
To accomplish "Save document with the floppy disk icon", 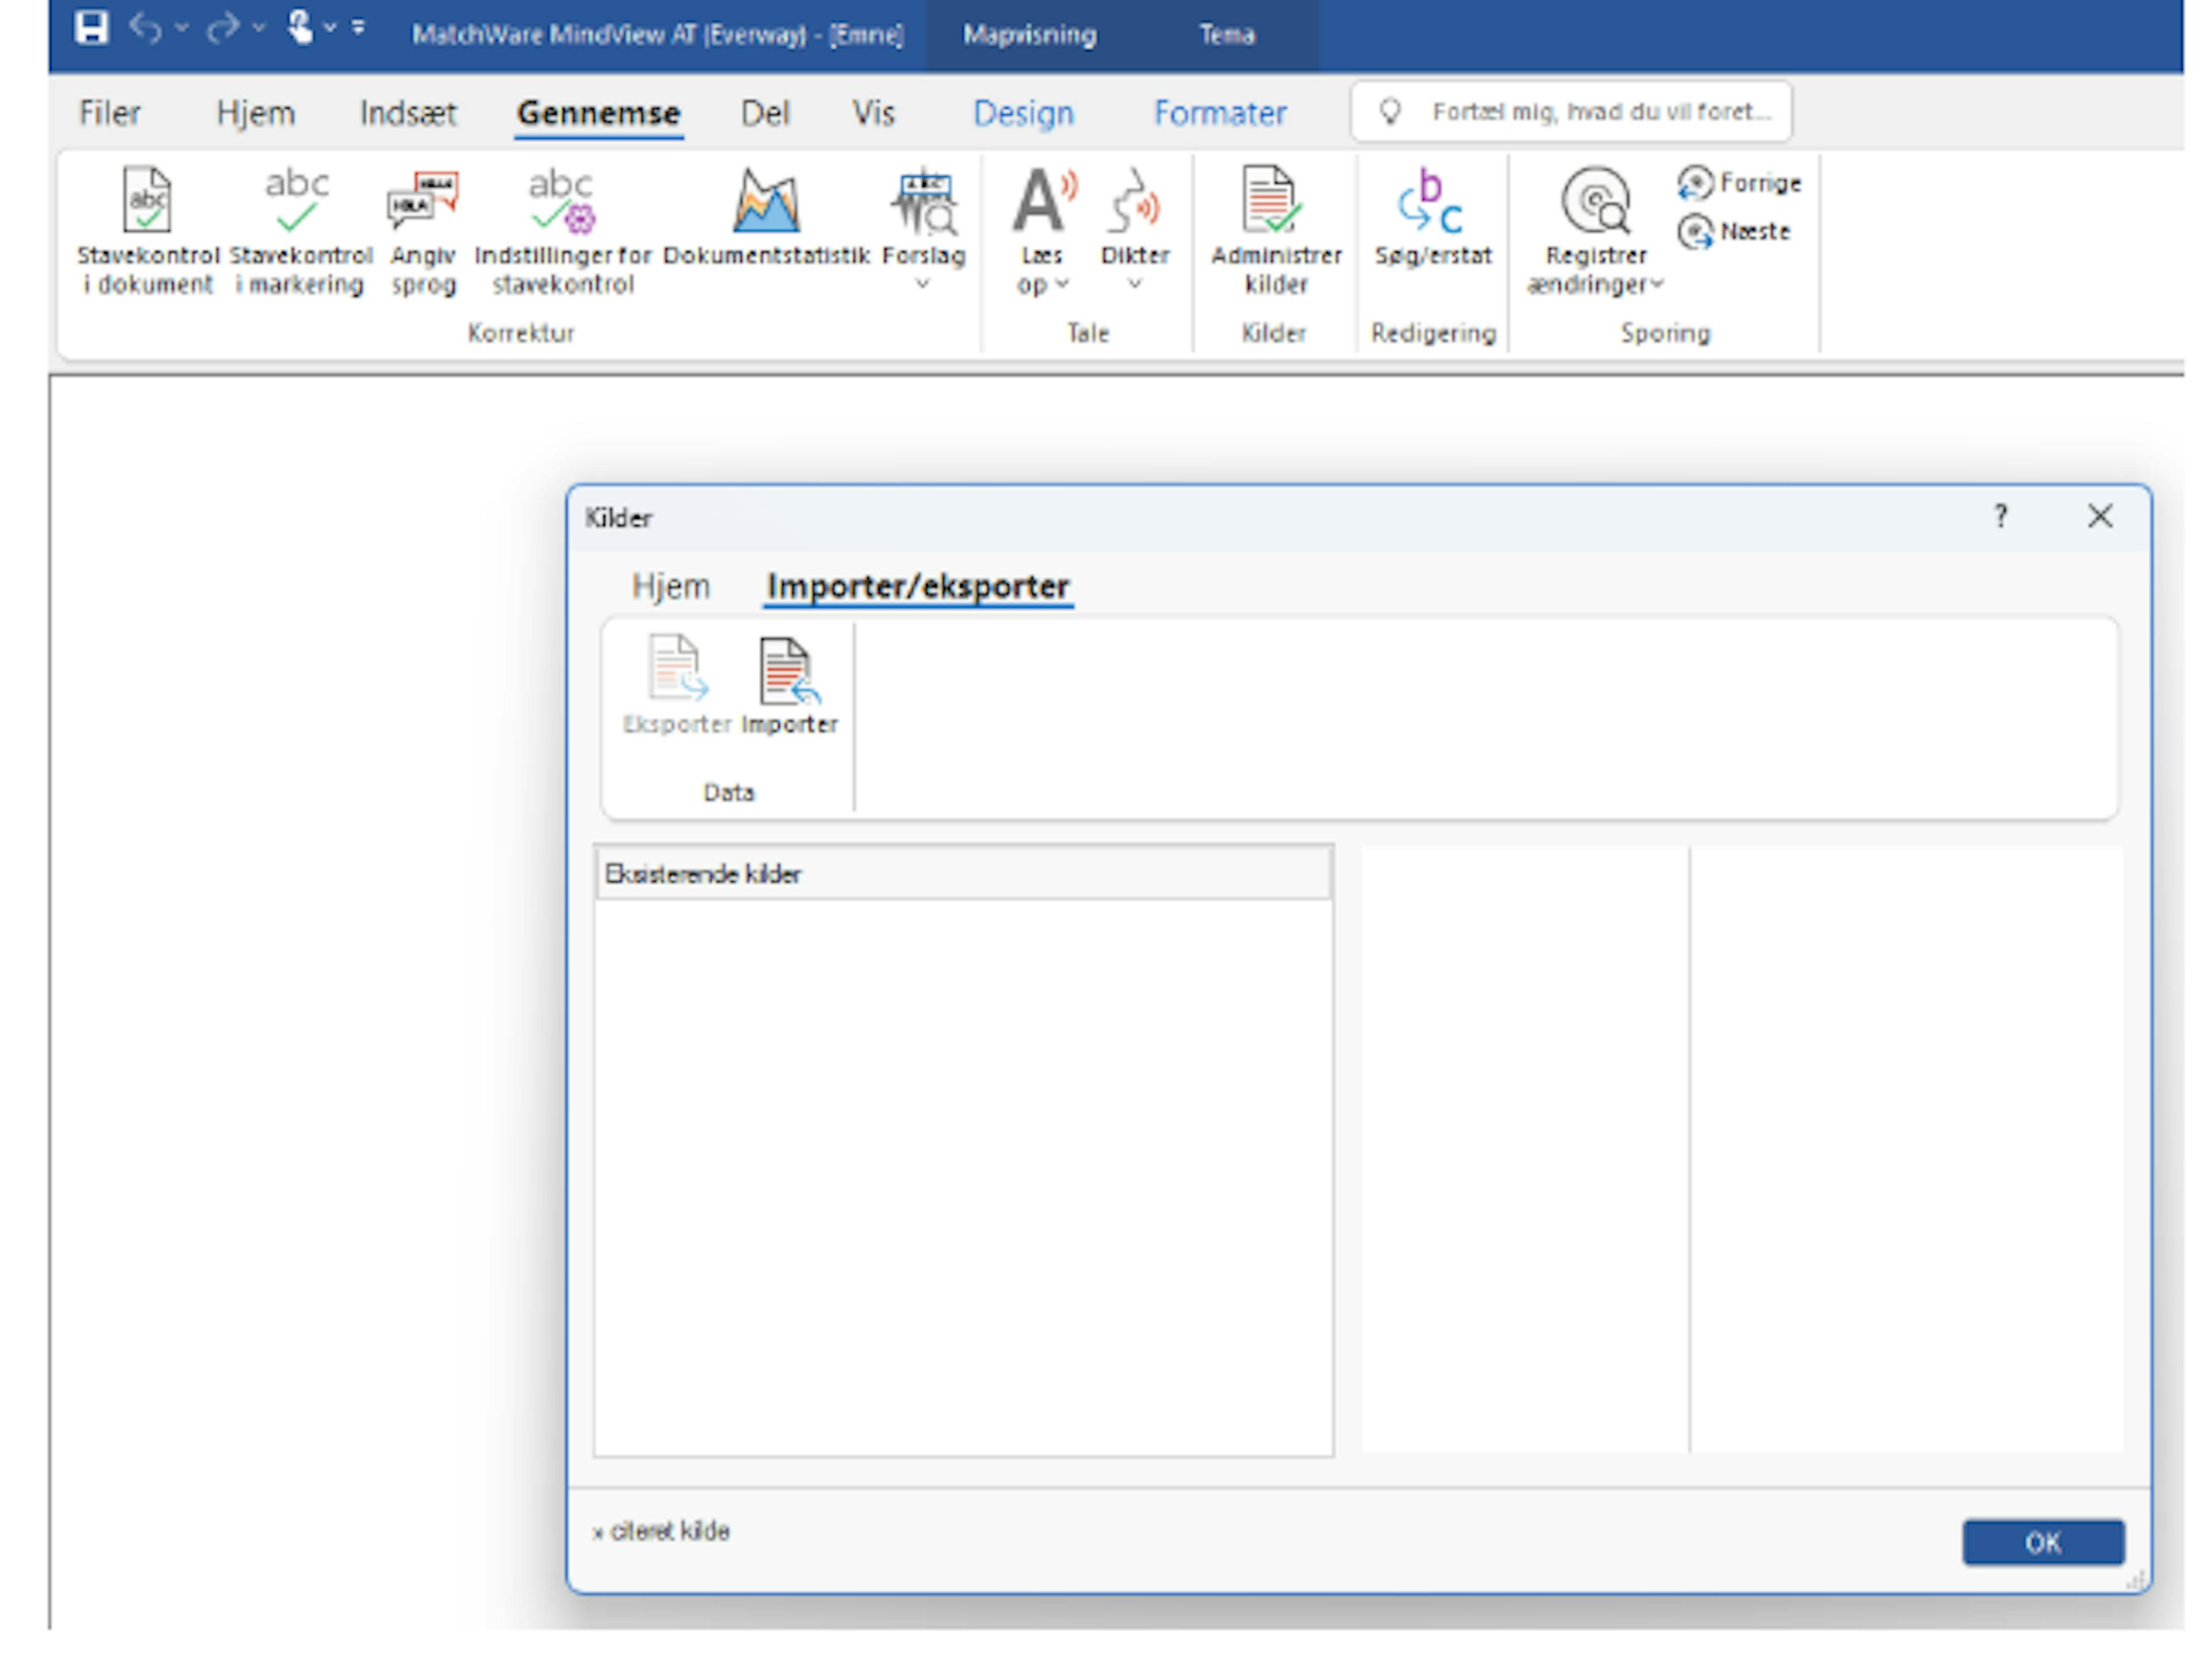I will coord(91,28).
